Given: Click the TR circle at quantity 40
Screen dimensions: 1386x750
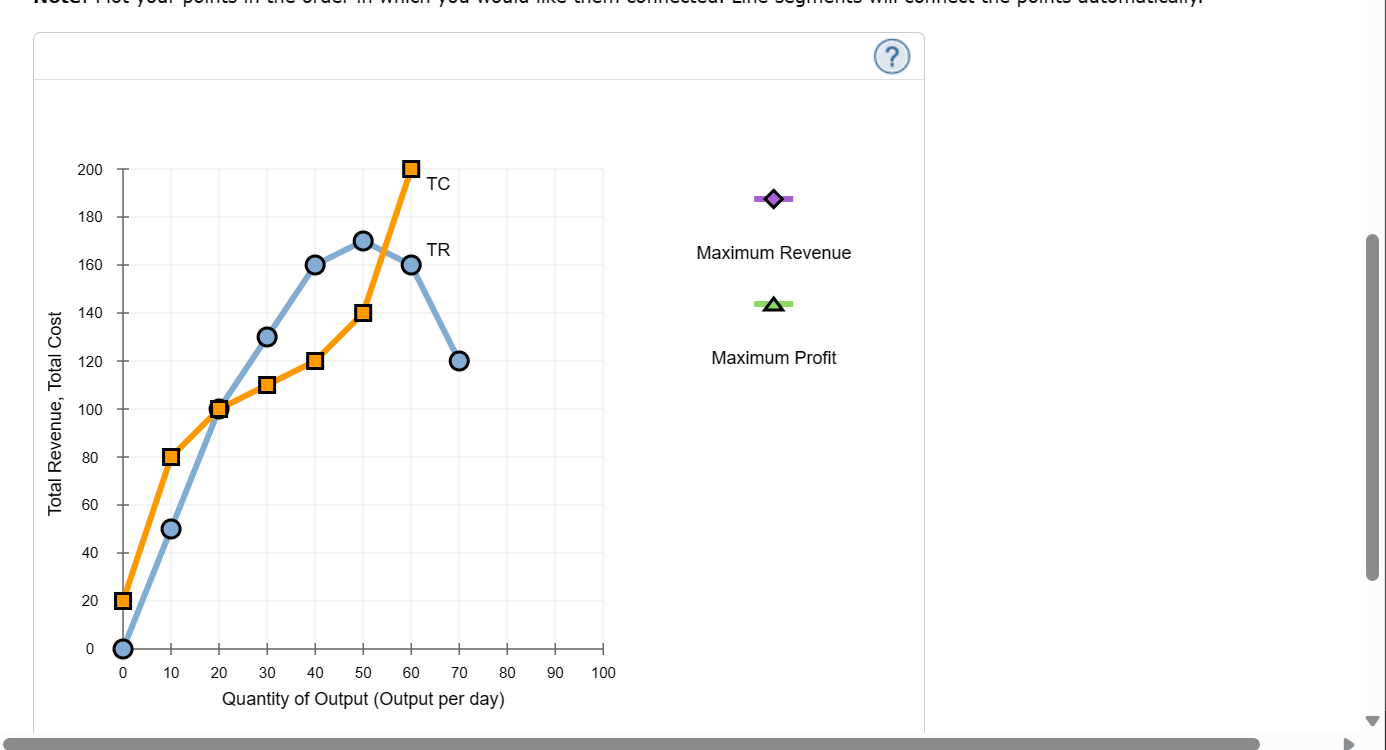Looking at the screenshot, I should coord(314,265).
